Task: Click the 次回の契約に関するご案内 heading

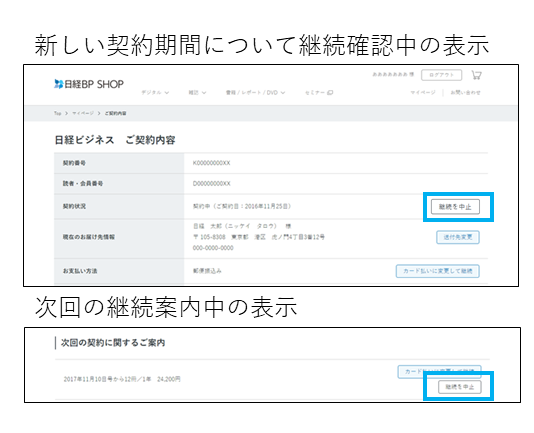Action: tap(113, 343)
